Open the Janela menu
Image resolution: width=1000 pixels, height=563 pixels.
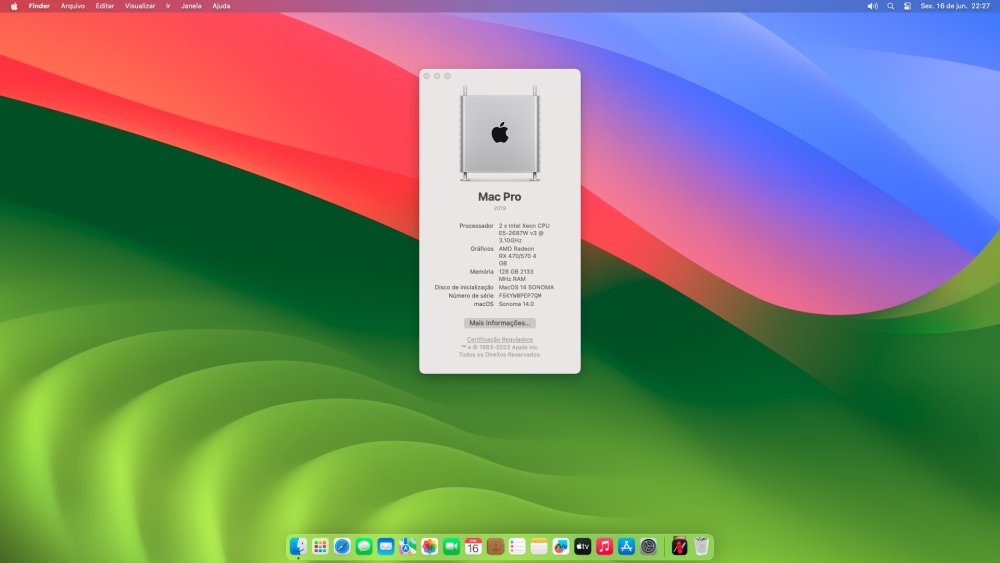coord(191,6)
